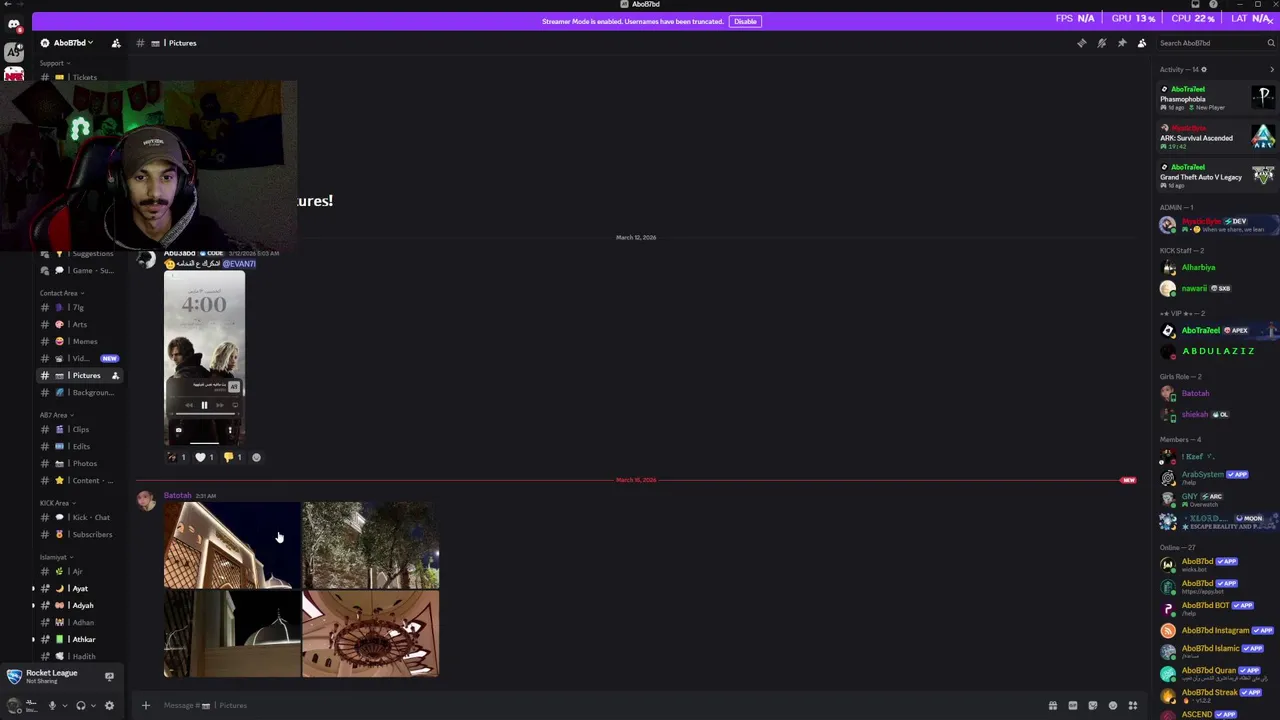Screen dimensions: 1280x720
Task: Click the Rocket League stream screen icon
Action: point(109,676)
